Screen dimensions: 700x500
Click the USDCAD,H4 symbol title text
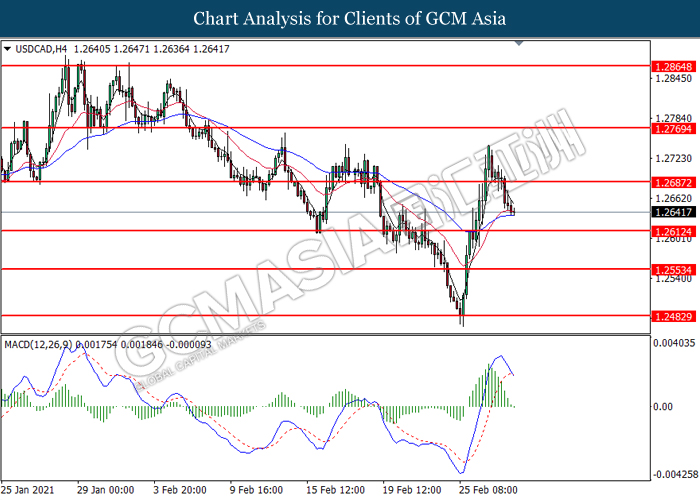click(x=41, y=49)
